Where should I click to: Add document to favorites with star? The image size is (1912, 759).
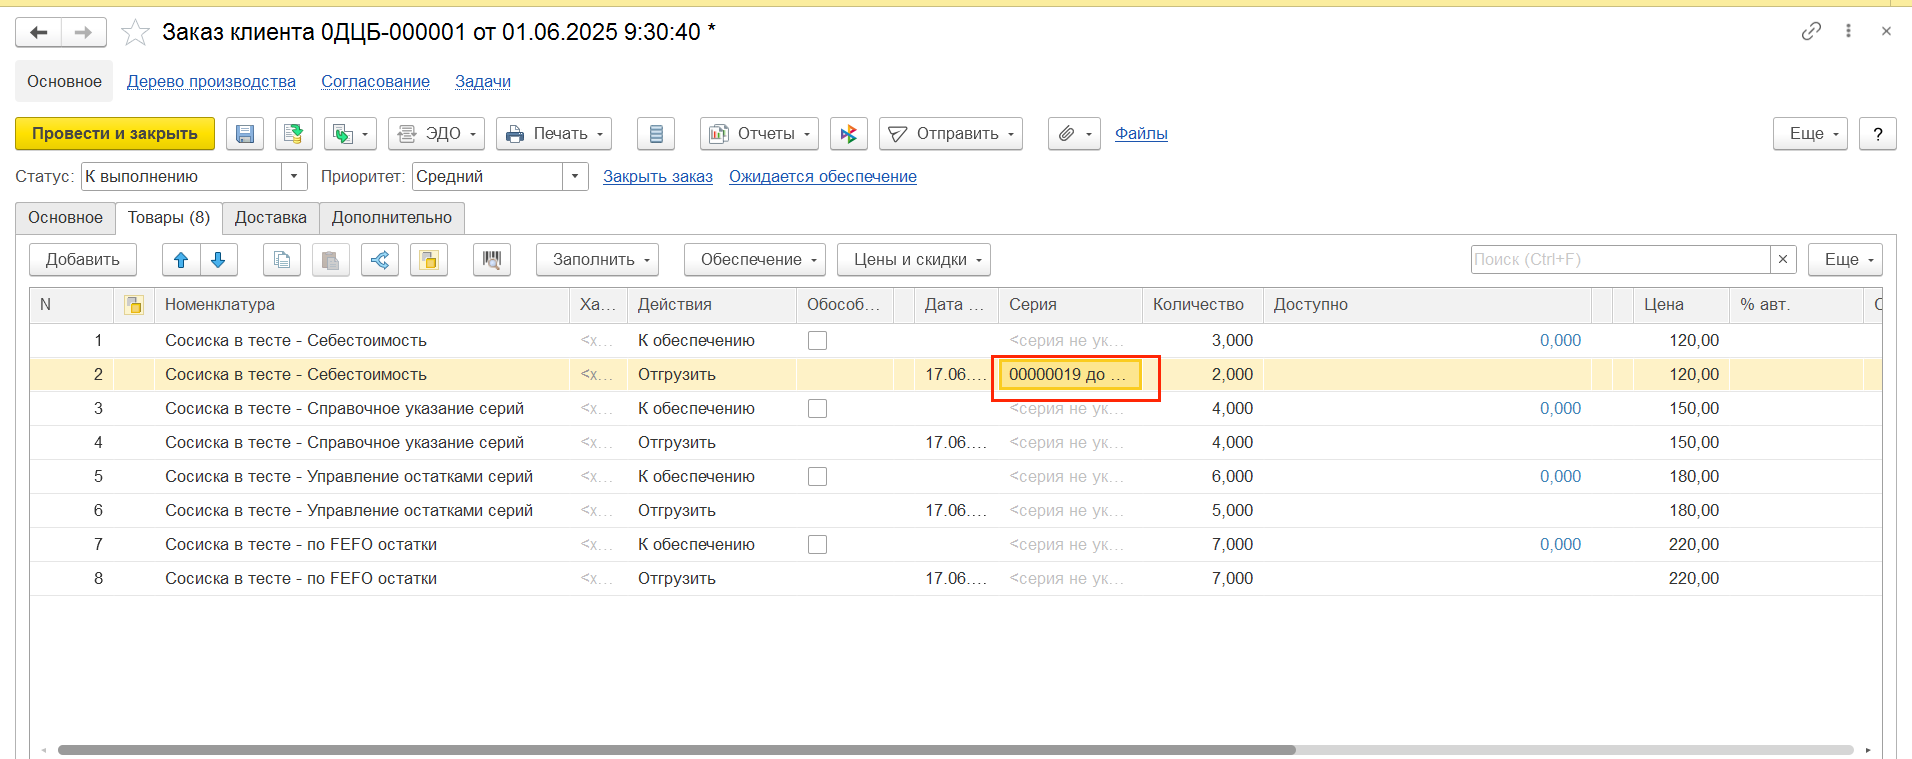[x=135, y=33]
